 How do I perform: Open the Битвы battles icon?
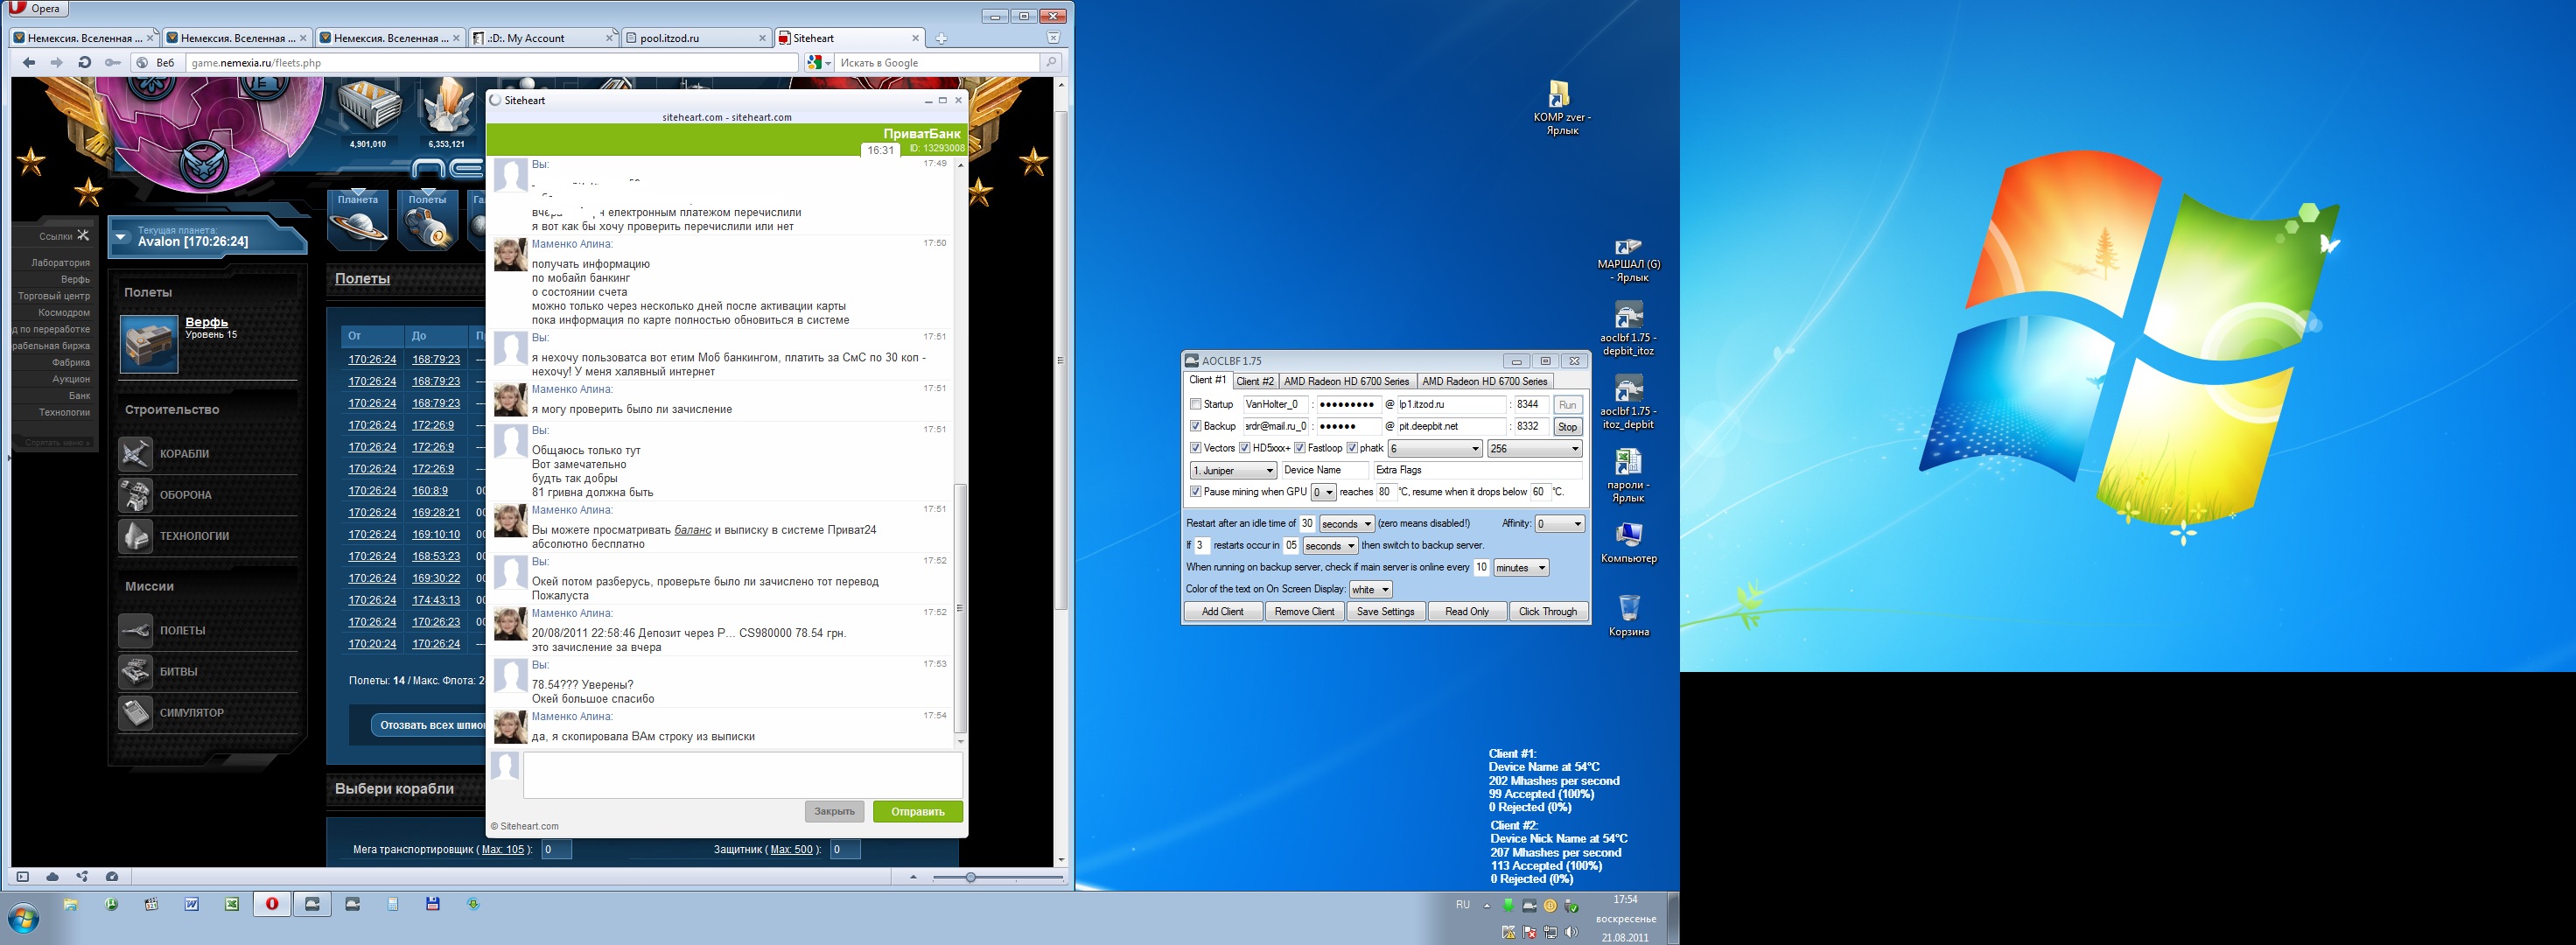click(x=135, y=672)
